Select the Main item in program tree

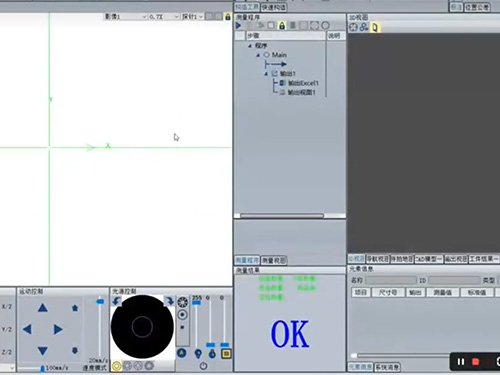tap(279, 55)
